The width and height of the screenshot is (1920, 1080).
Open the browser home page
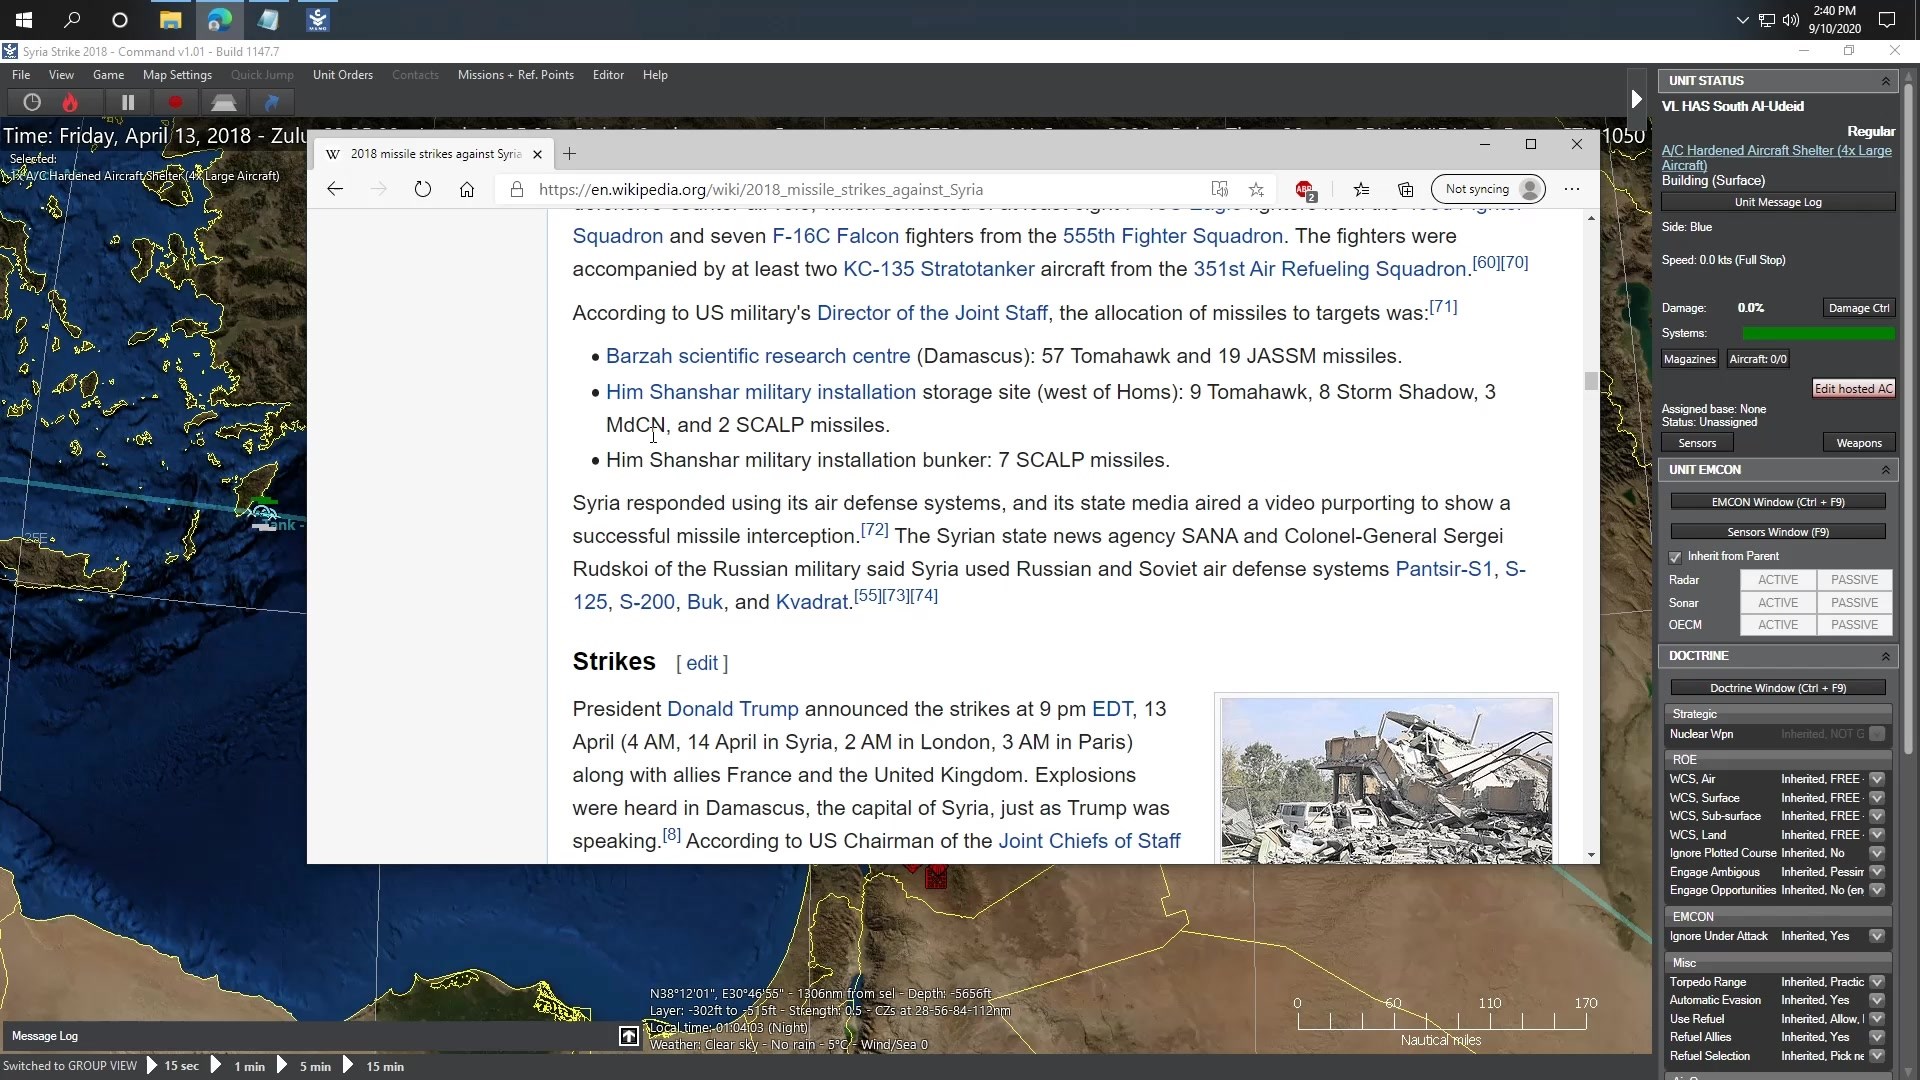pos(467,189)
